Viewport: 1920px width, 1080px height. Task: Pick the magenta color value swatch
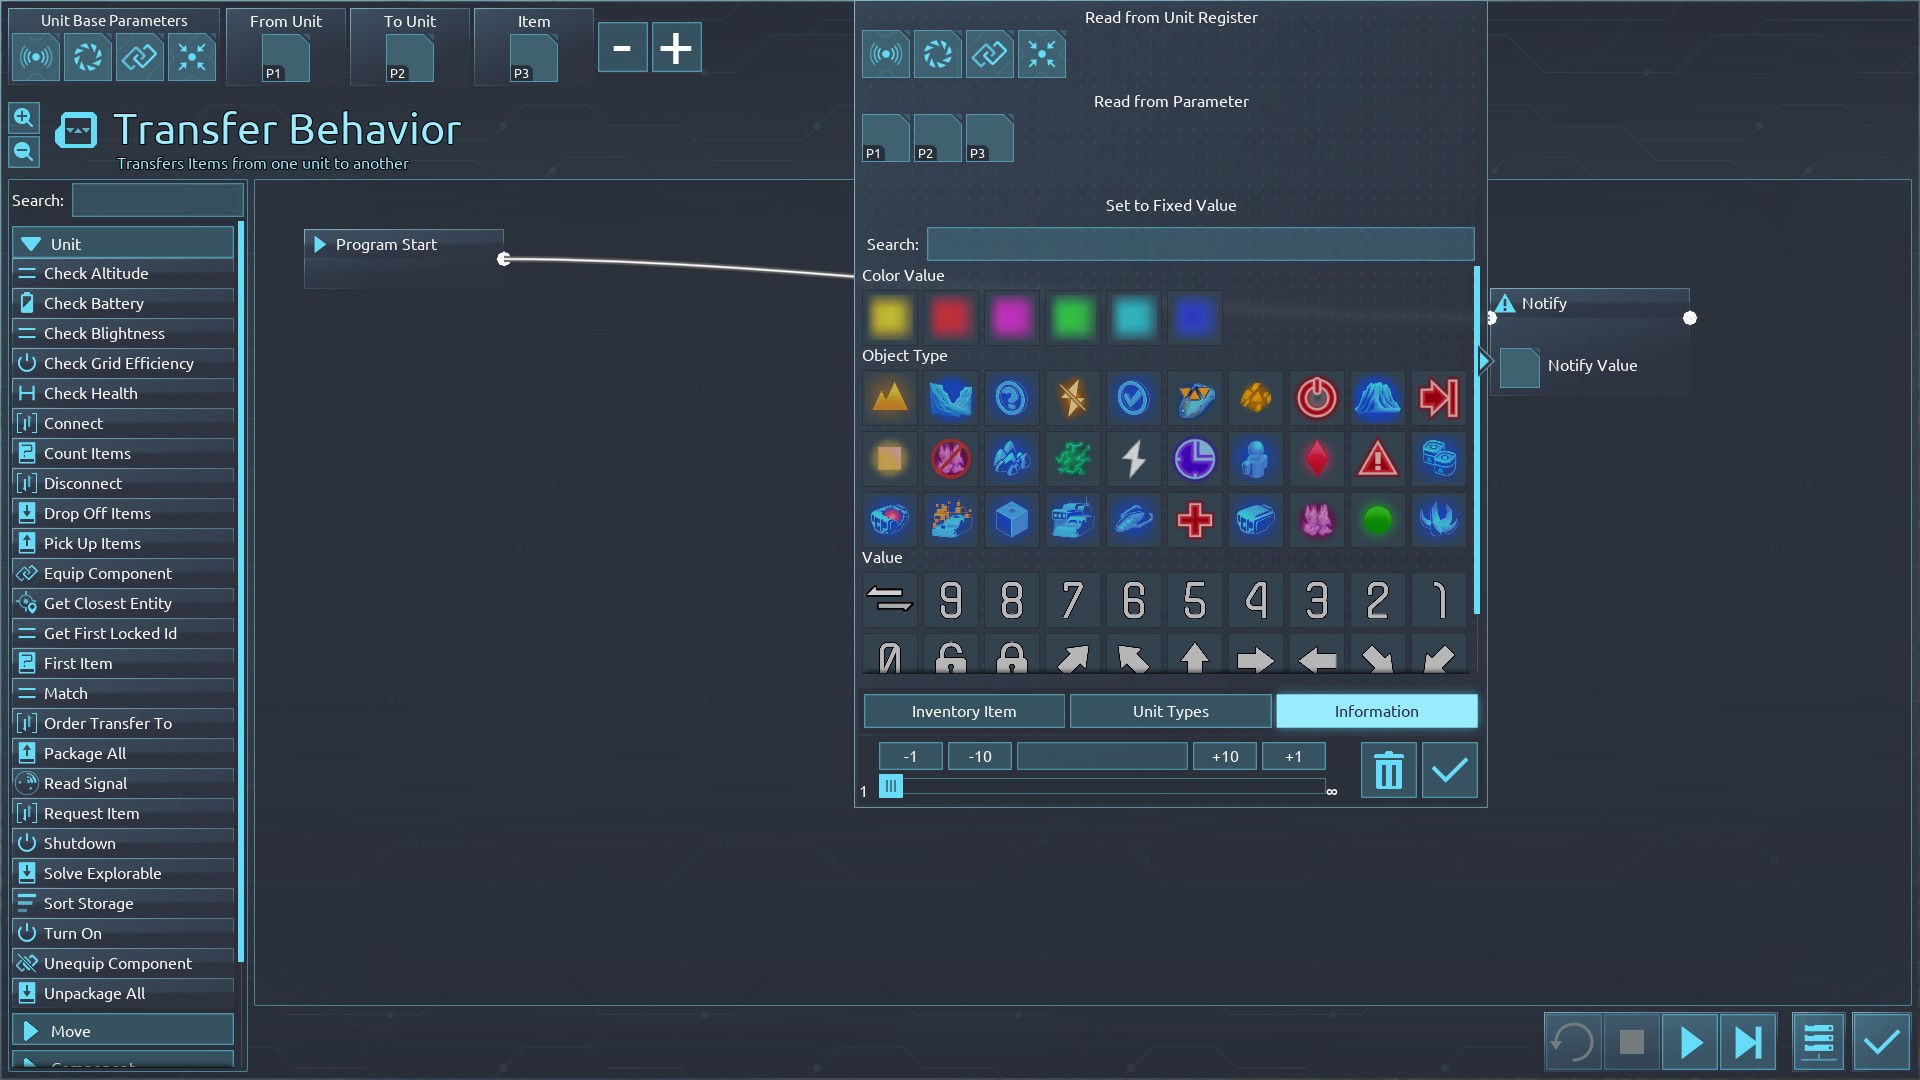point(1011,318)
